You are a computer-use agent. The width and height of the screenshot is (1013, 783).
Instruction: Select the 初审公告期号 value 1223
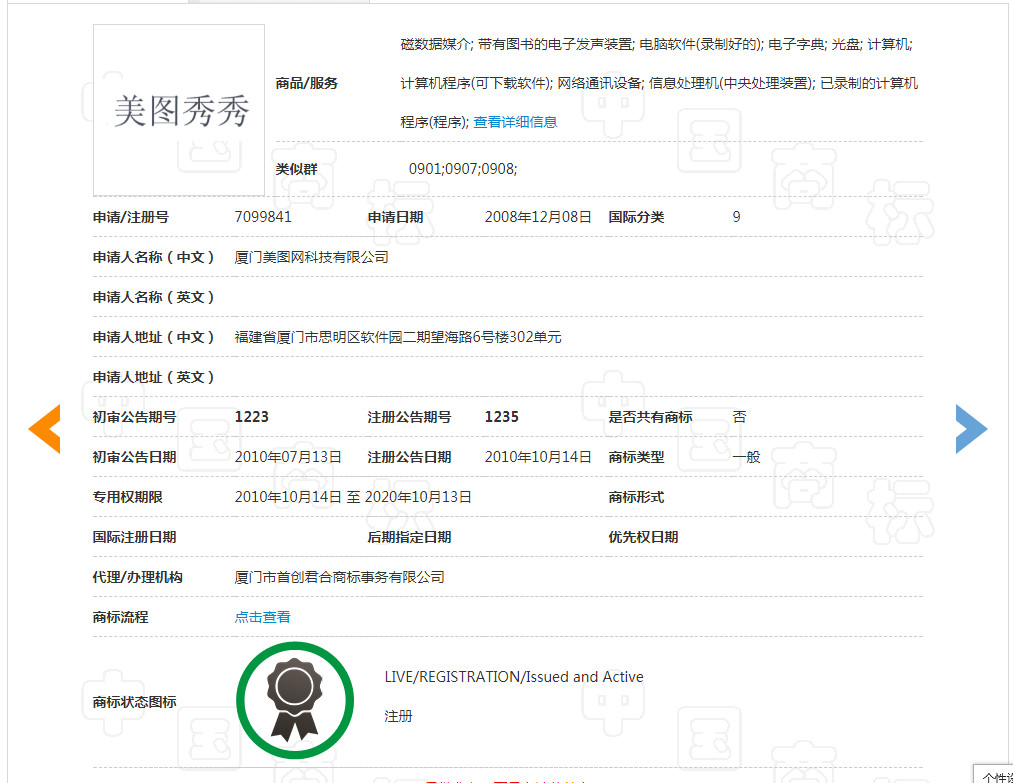pyautogui.click(x=250, y=417)
